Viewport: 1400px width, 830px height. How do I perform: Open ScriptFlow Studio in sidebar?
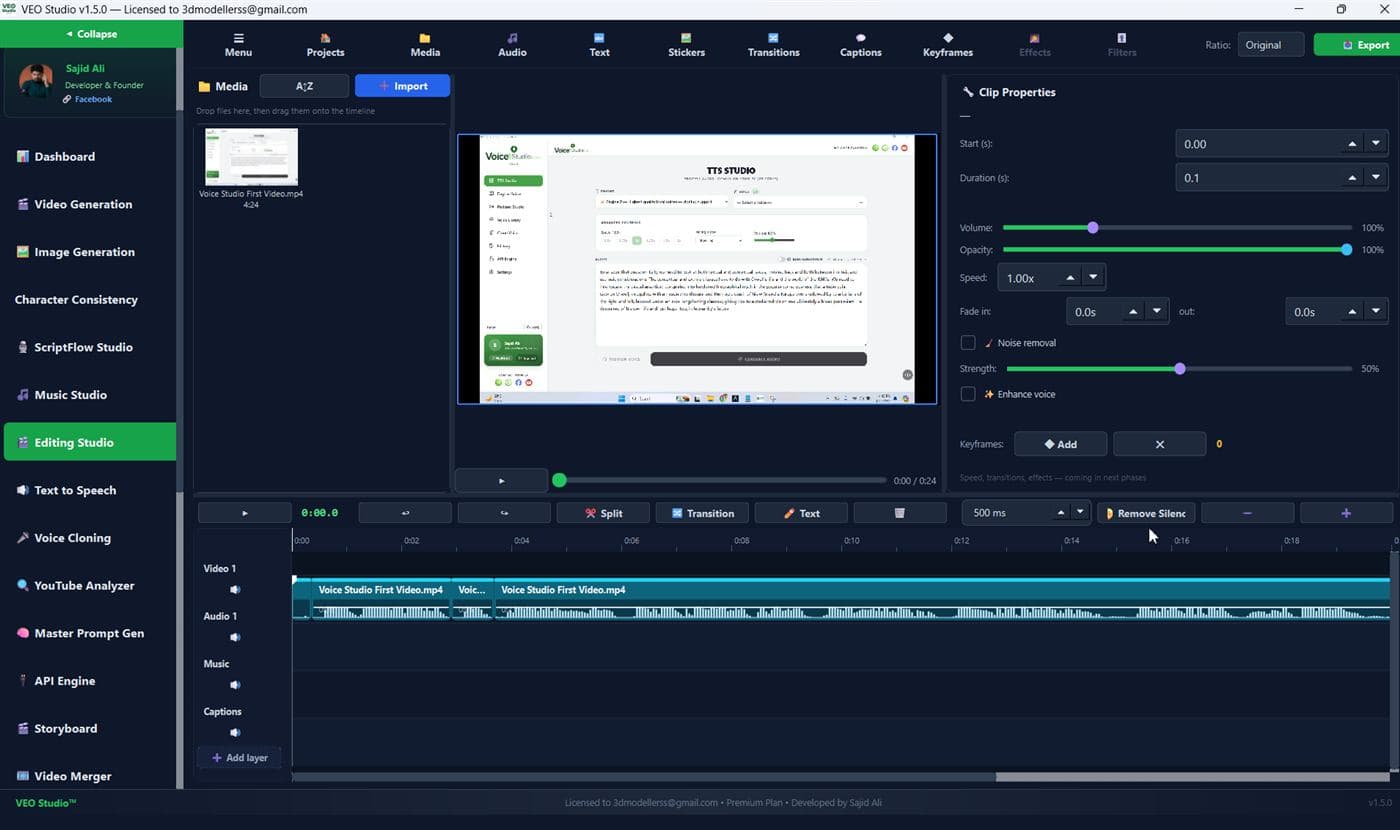coord(90,347)
